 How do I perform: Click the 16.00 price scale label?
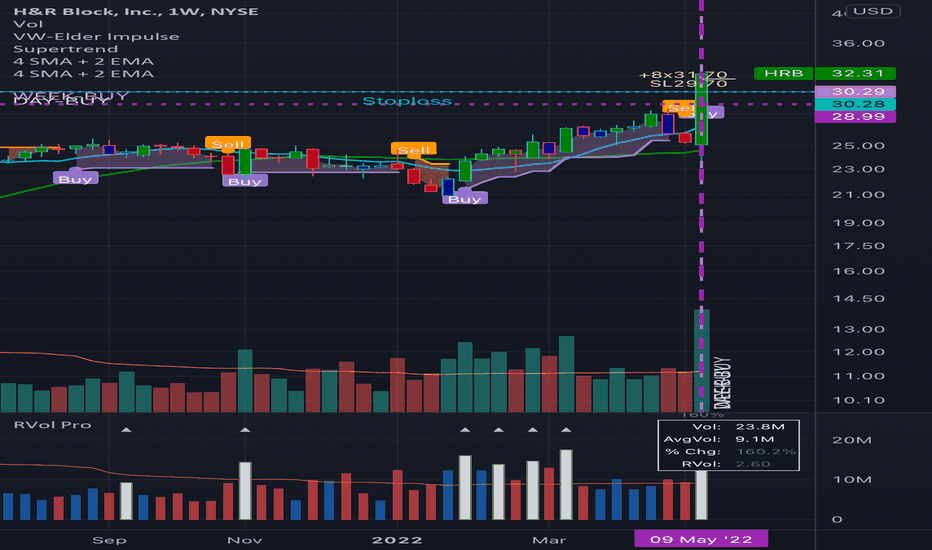[x=858, y=271]
